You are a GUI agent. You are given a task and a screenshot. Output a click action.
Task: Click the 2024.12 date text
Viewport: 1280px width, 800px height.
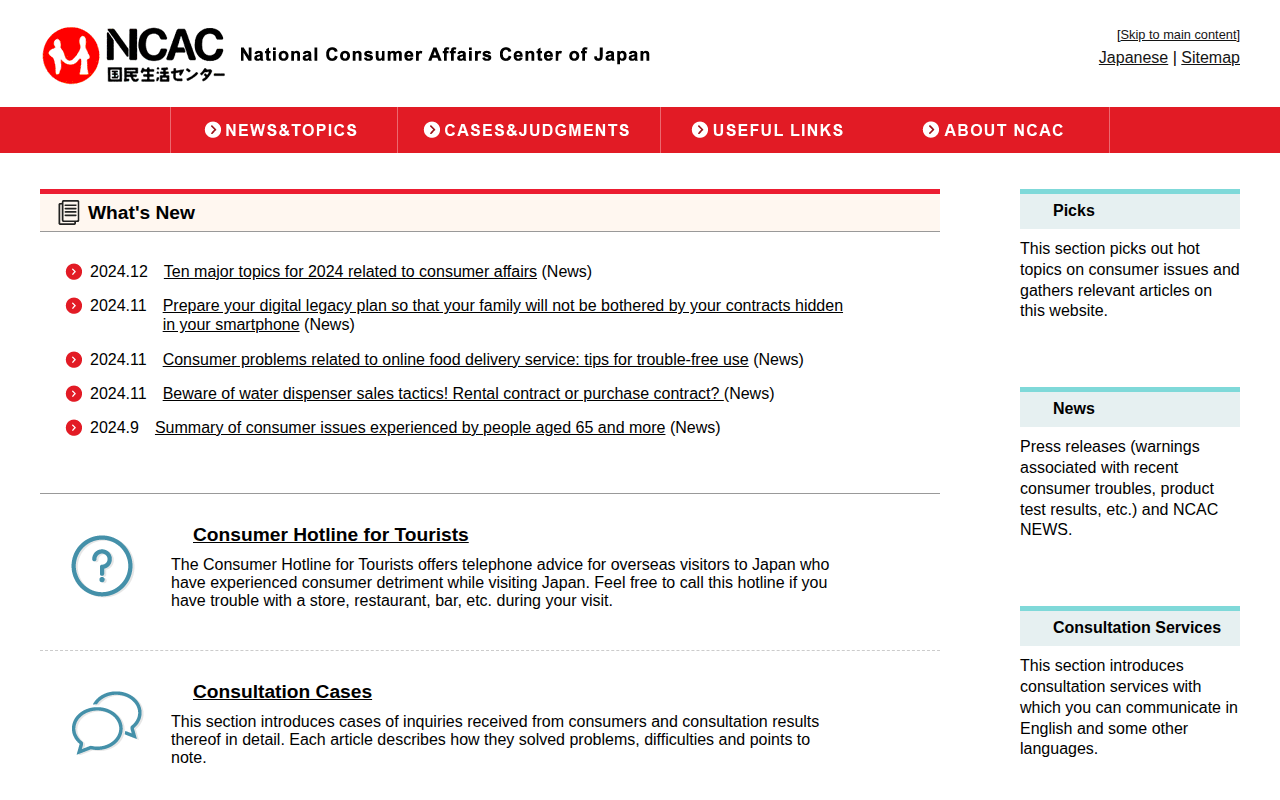point(119,272)
